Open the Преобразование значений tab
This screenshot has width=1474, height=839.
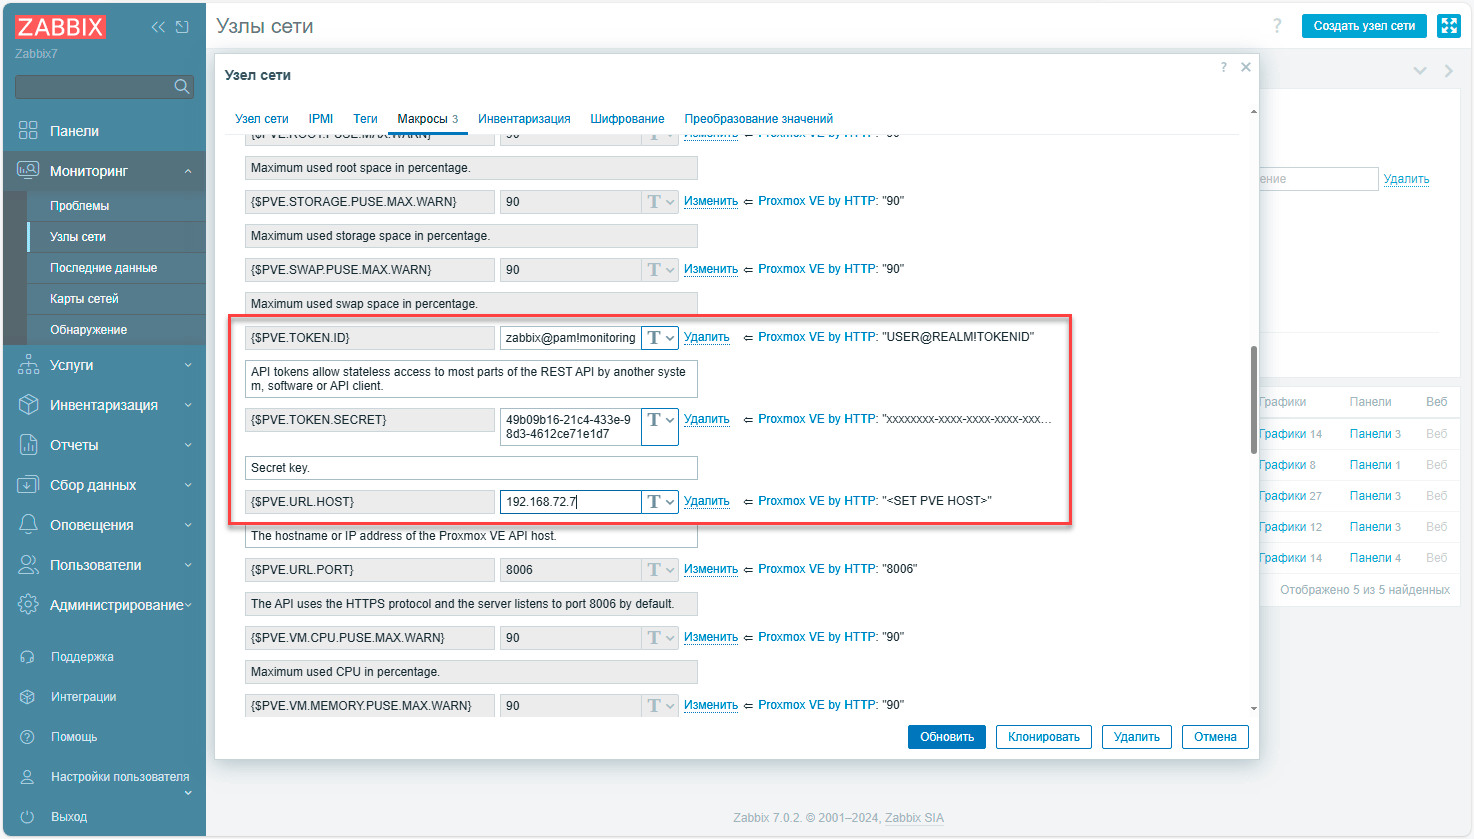point(758,119)
